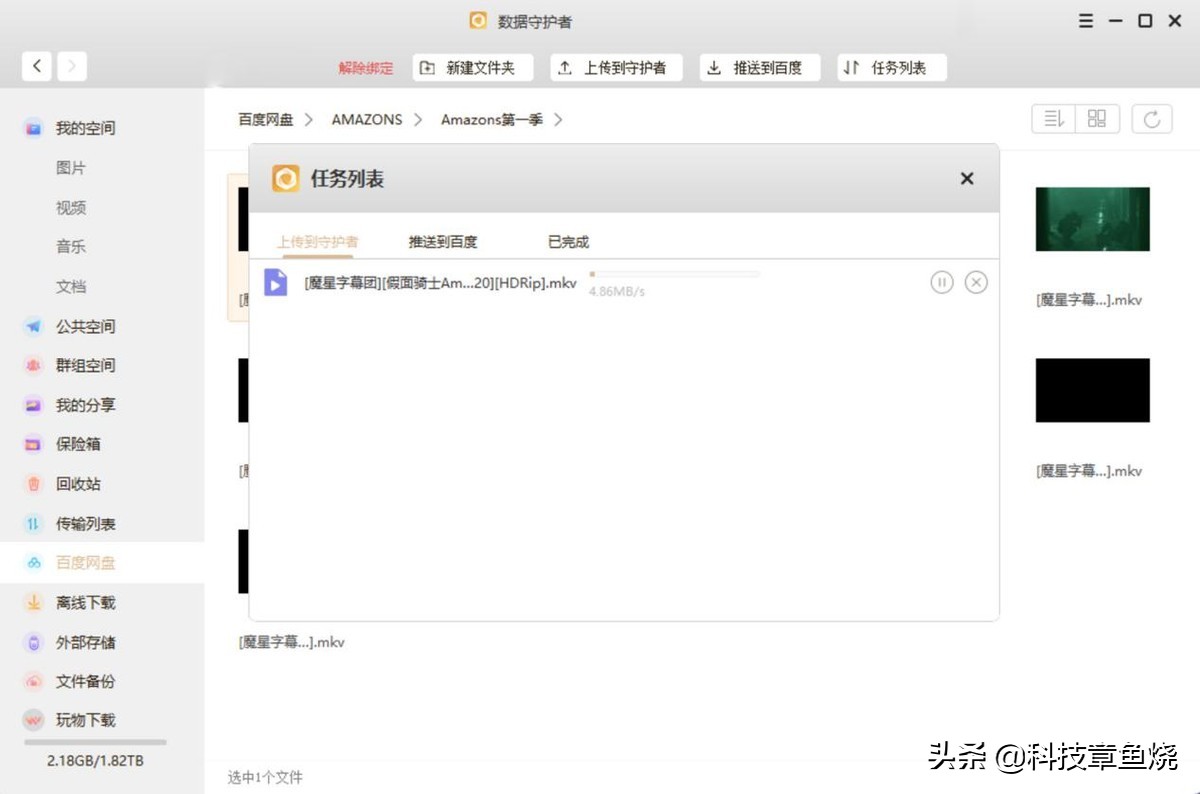This screenshot has height=794, width=1200.
Task: Switch to the 已完成 completed tab
Action: (566, 241)
